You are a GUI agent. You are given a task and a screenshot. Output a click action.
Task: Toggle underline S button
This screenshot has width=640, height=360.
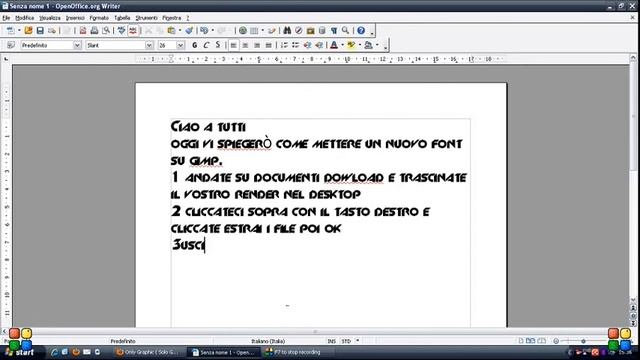click(x=218, y=45)
